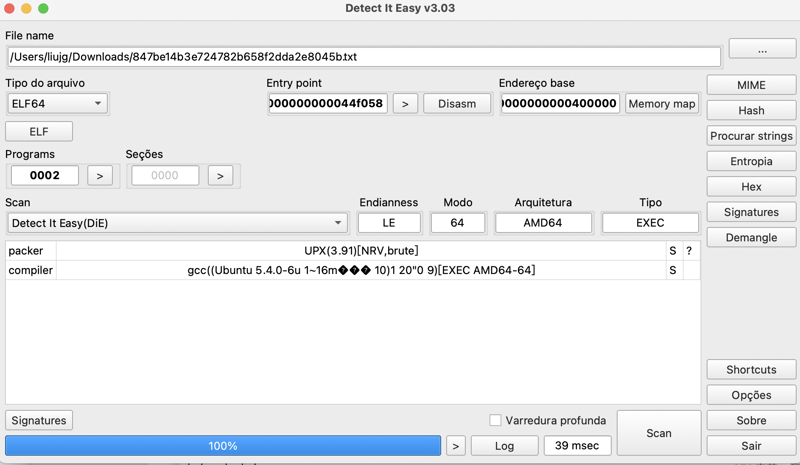Click the packer label cell

pos(31,251)
